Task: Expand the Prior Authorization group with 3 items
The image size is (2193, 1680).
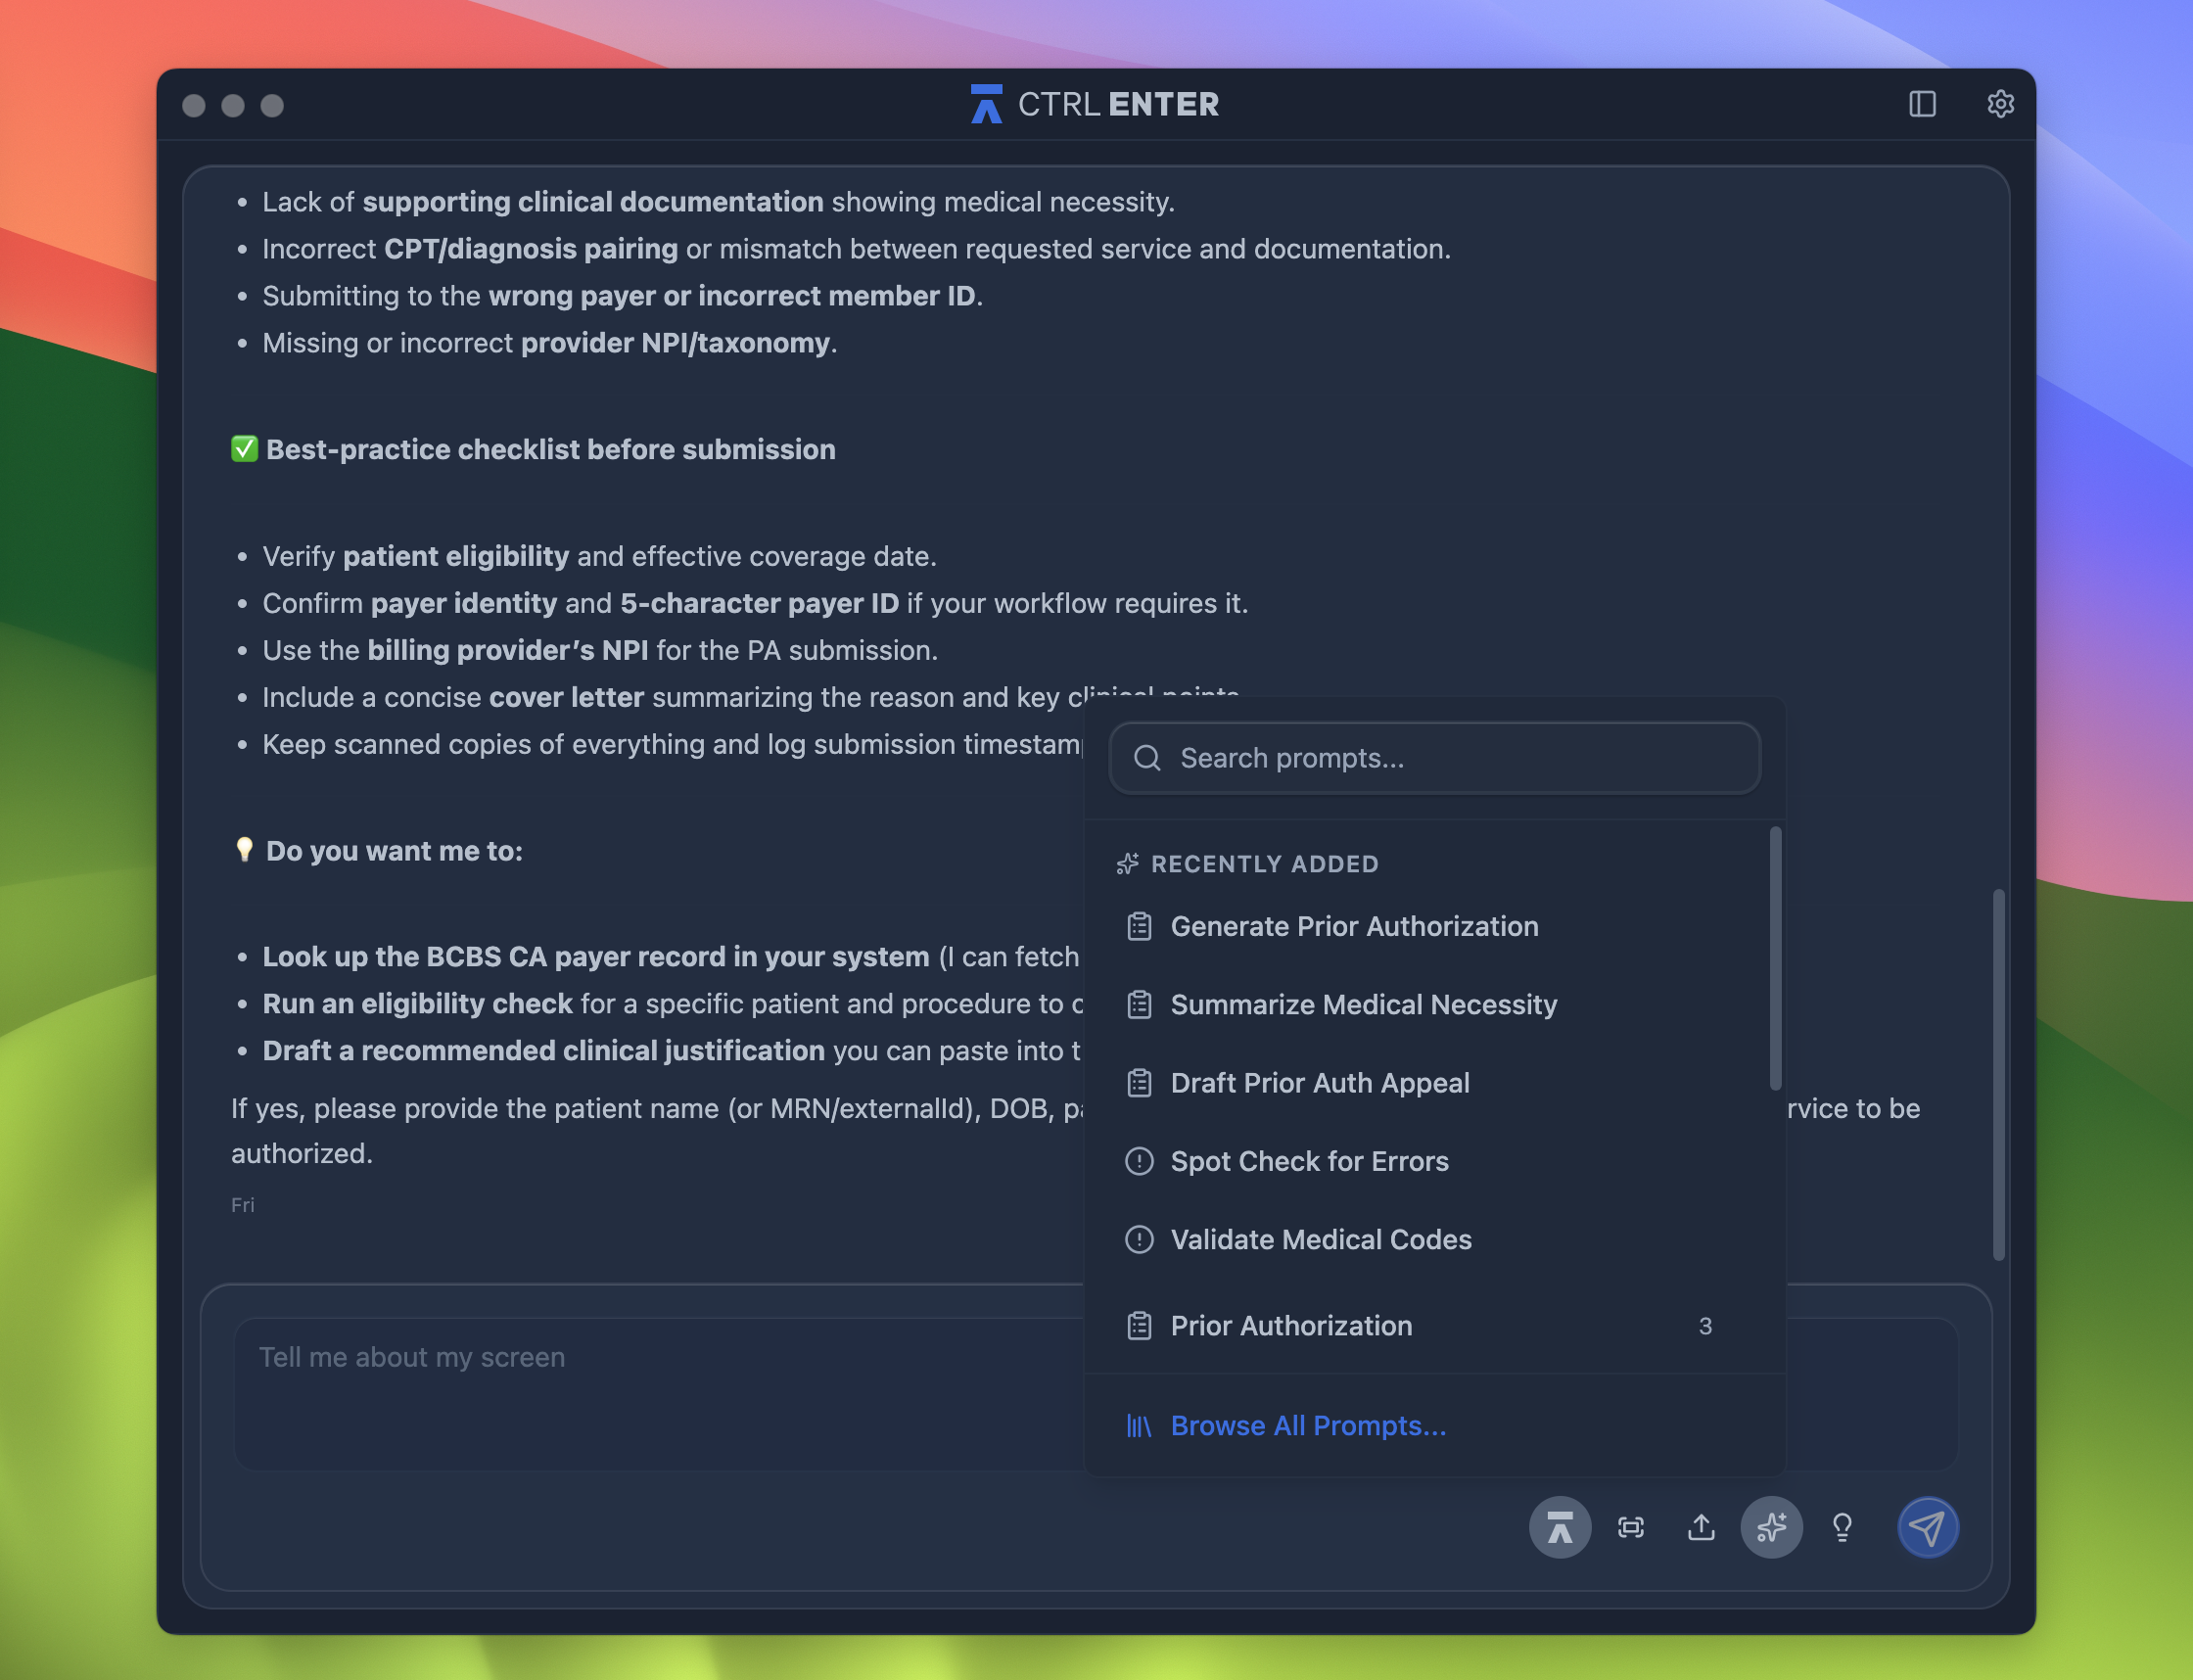Action: click(1290, 1325)
